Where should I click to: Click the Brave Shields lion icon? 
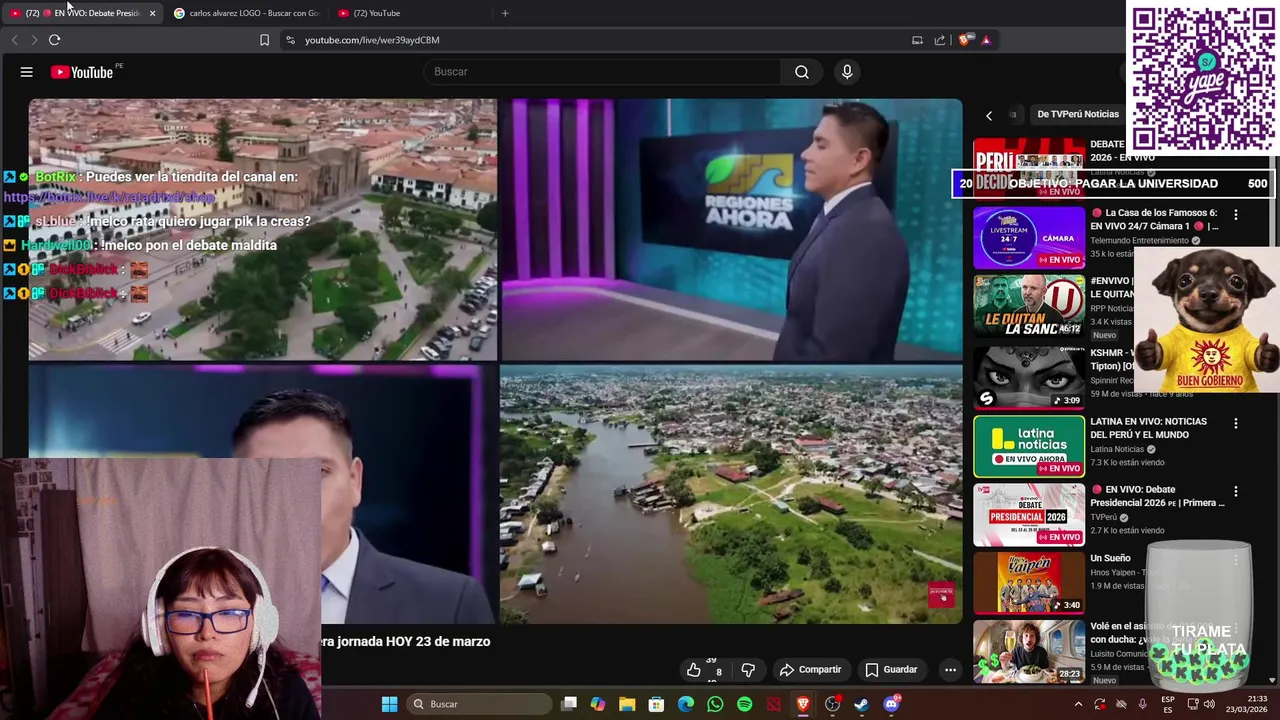tap(964, 40)
